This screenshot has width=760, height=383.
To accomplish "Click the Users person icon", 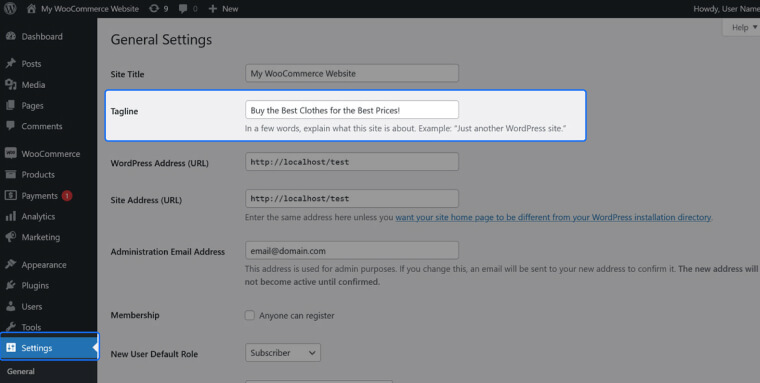I will point(11,306).
